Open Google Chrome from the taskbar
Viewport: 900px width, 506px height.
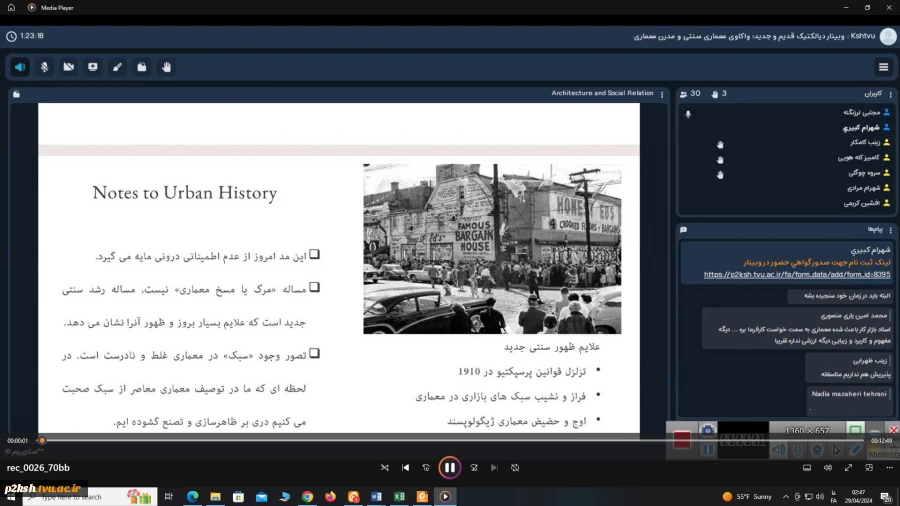pyautogui.click(x=308, y=497)
